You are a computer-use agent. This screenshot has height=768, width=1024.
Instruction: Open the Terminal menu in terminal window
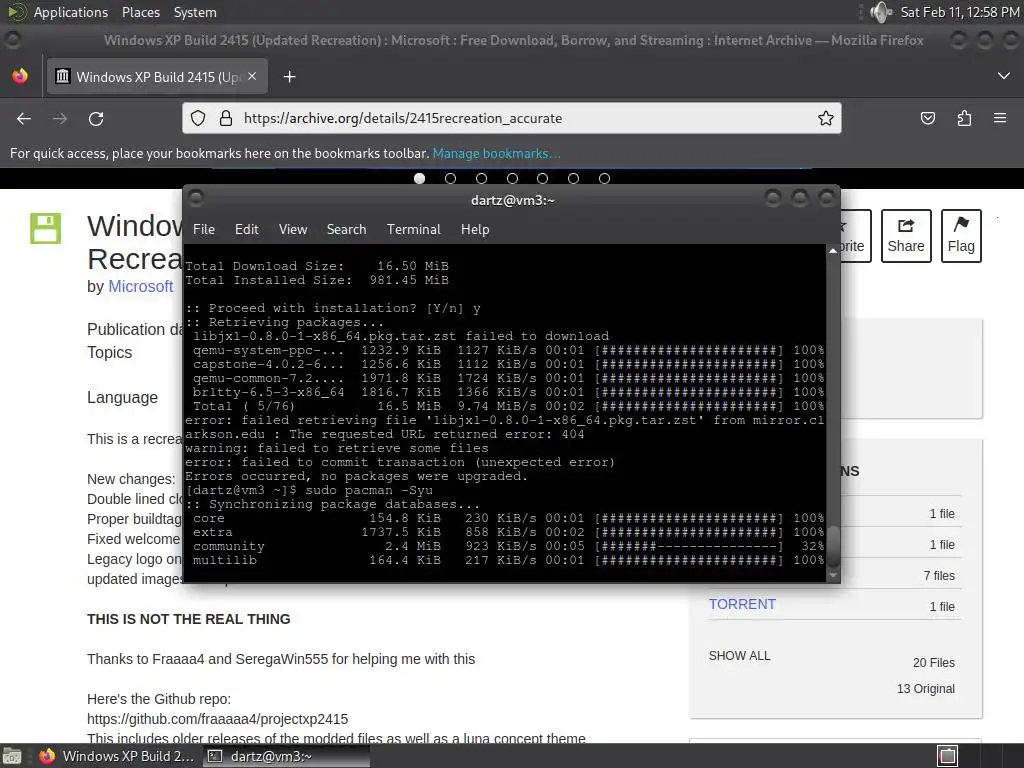[413, 229]
